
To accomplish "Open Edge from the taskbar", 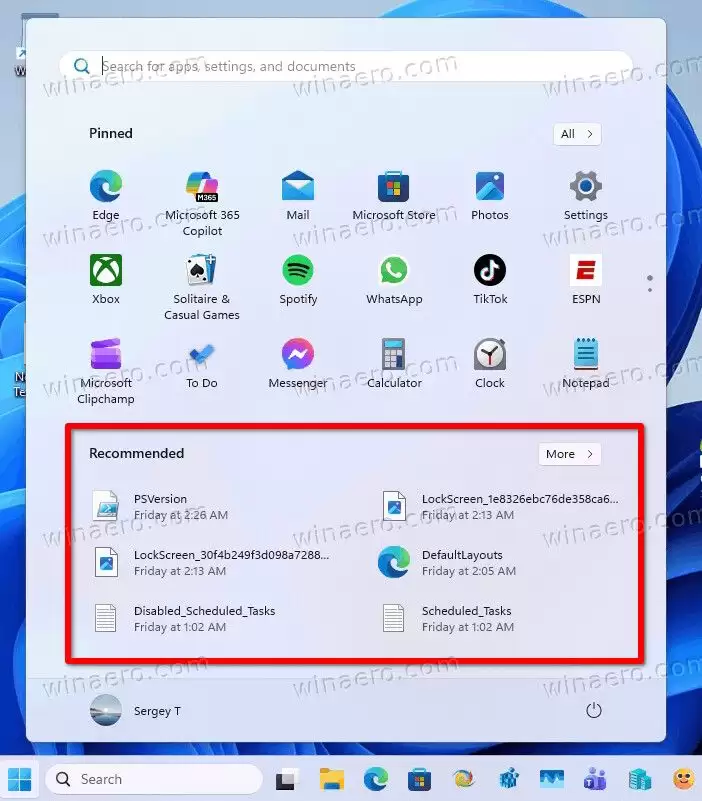I will 376,780.
